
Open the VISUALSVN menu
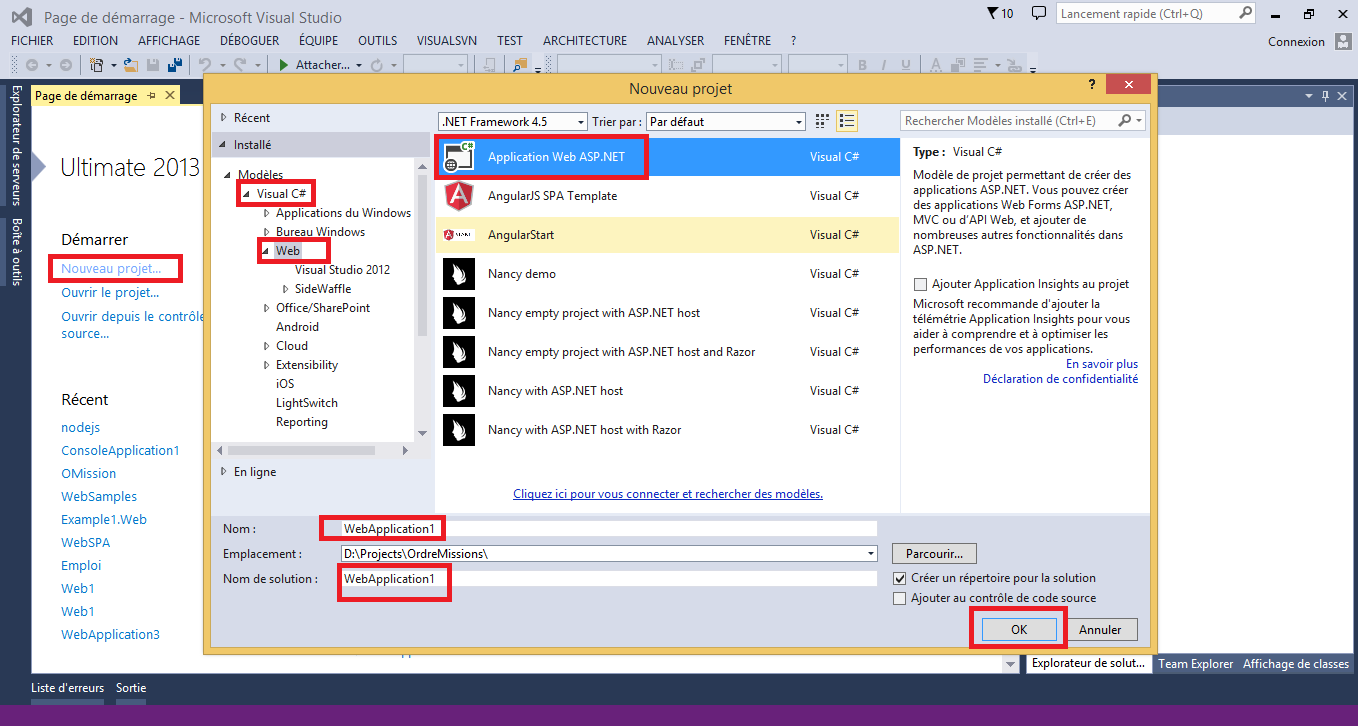[x=447, y=41]
